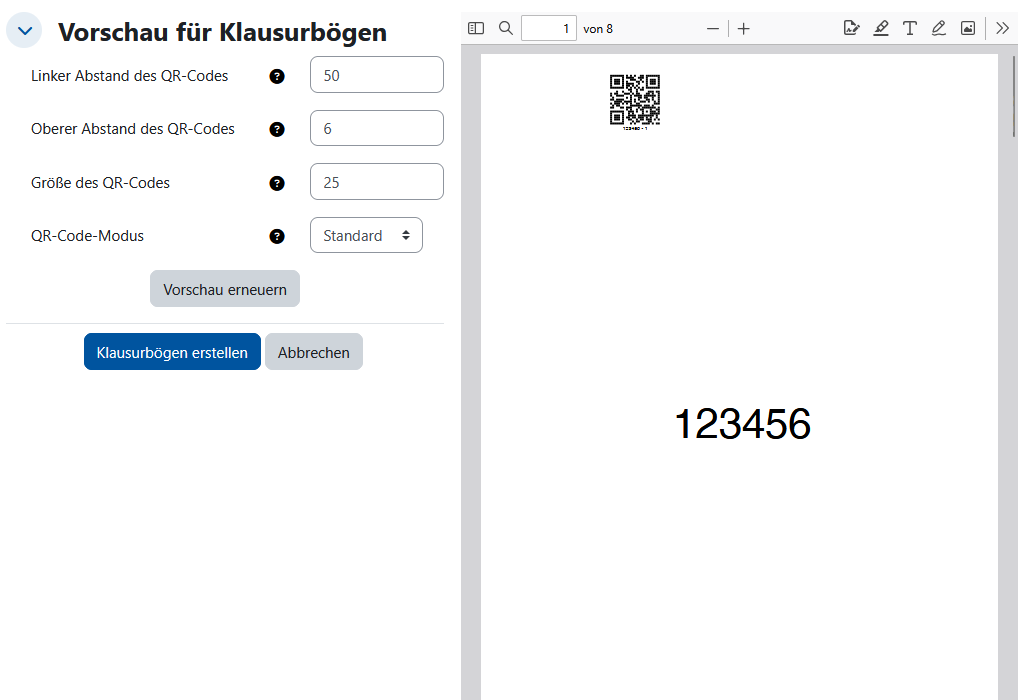Cancel with the Abbrechen button

pyautogui.click(x=313, y=351)
